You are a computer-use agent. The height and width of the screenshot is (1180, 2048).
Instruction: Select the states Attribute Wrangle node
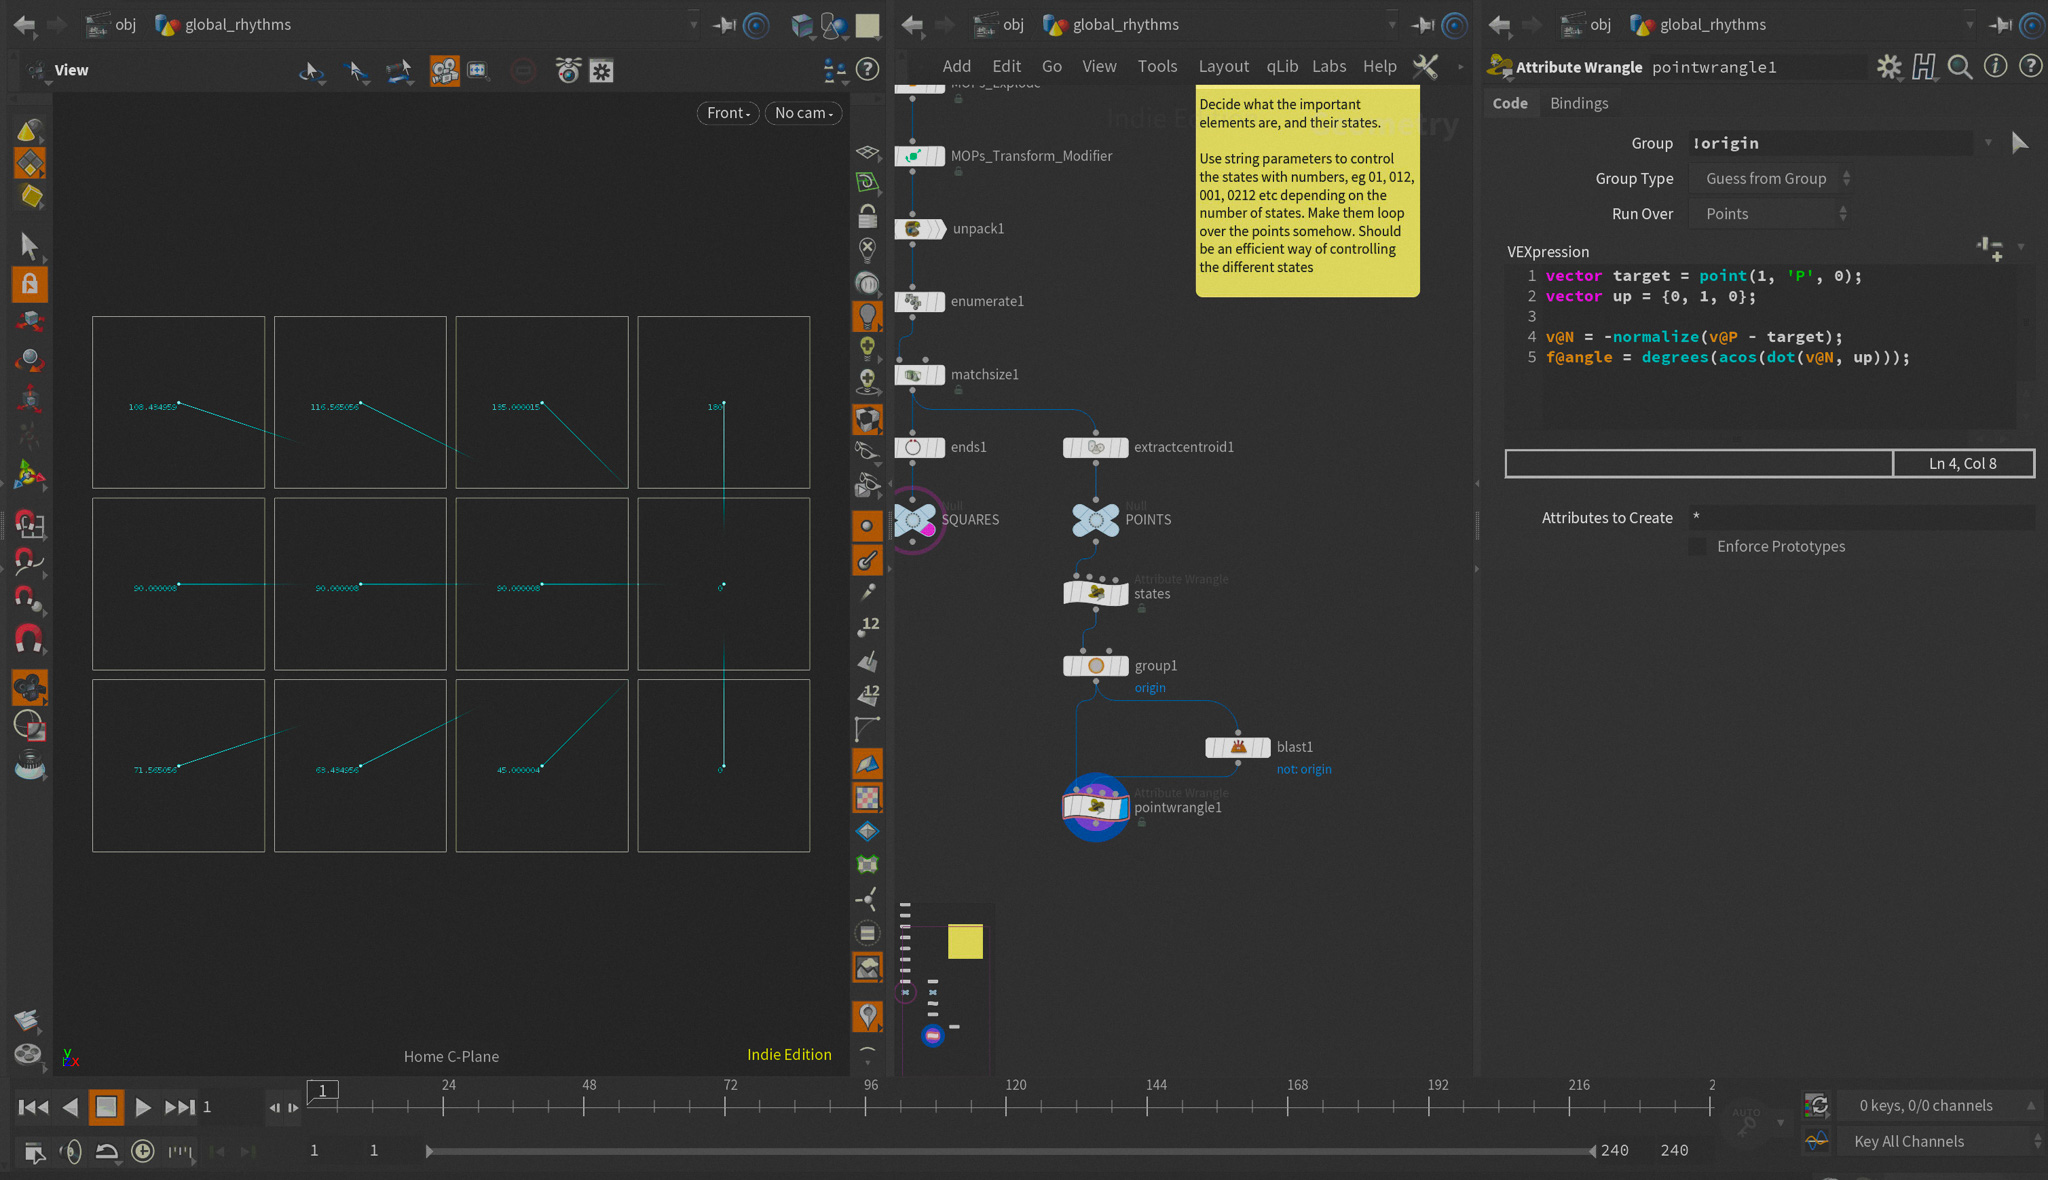point(1096,593)
